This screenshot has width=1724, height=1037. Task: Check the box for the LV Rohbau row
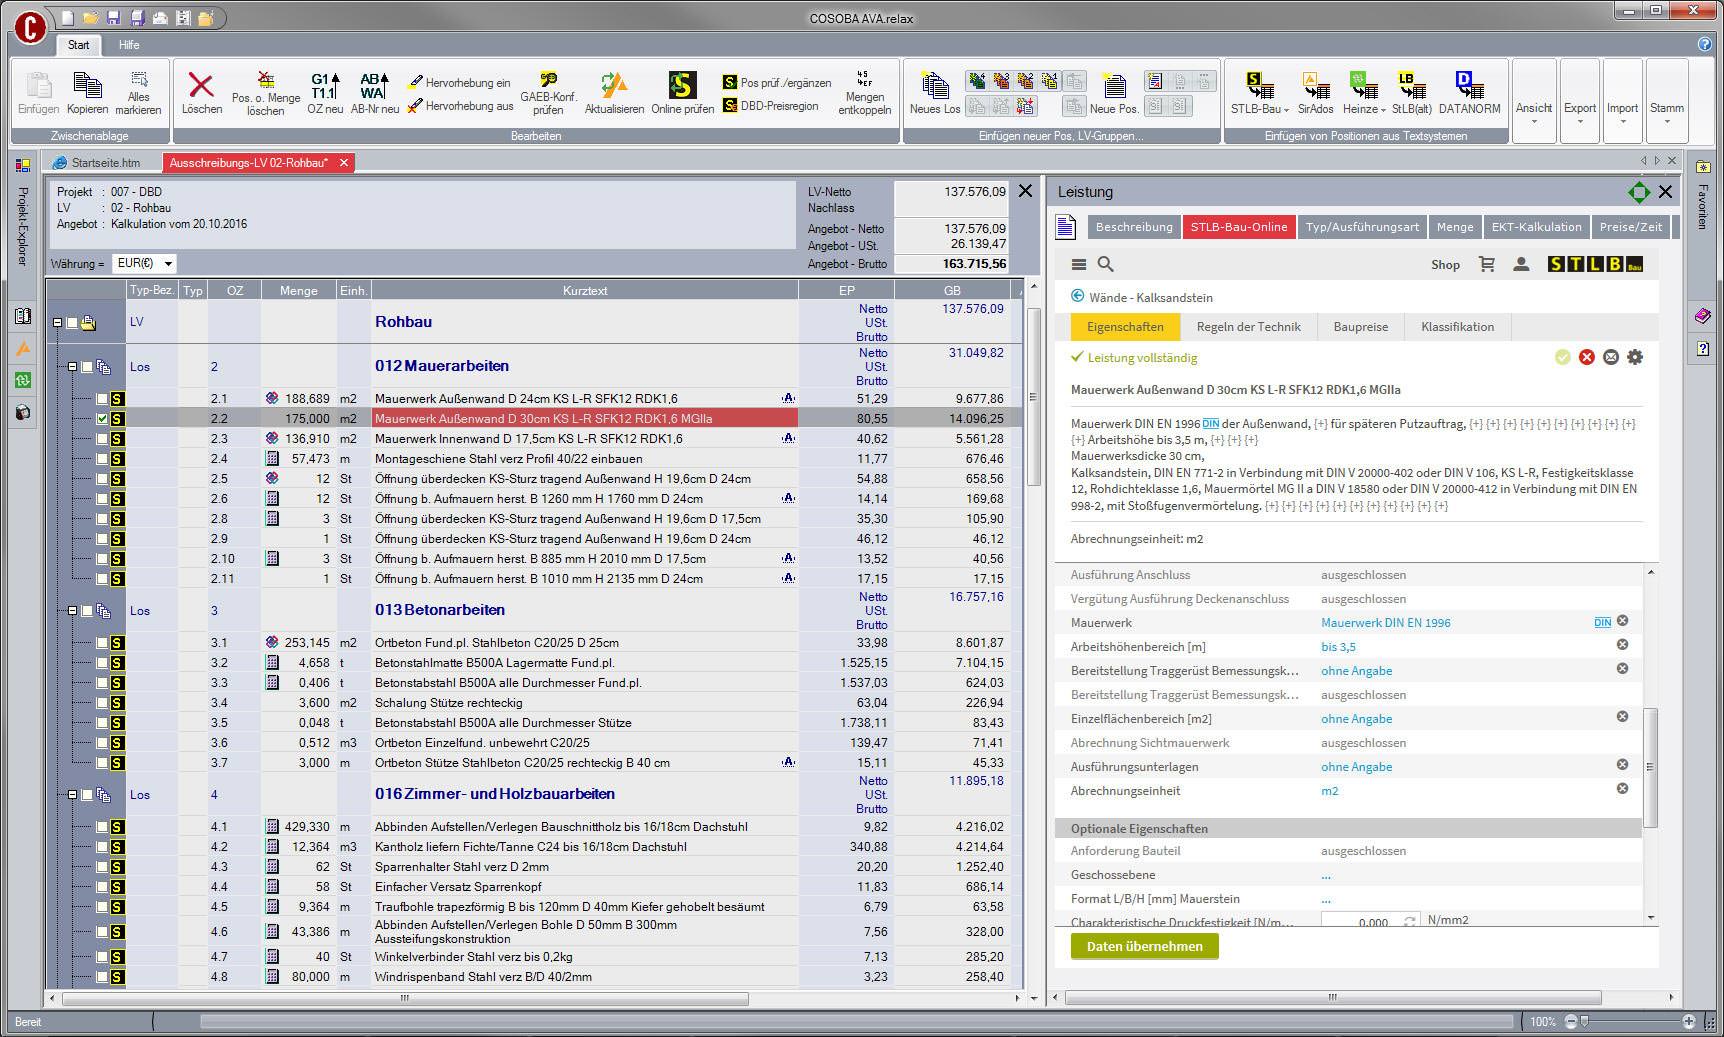click(x=72, y=323)
